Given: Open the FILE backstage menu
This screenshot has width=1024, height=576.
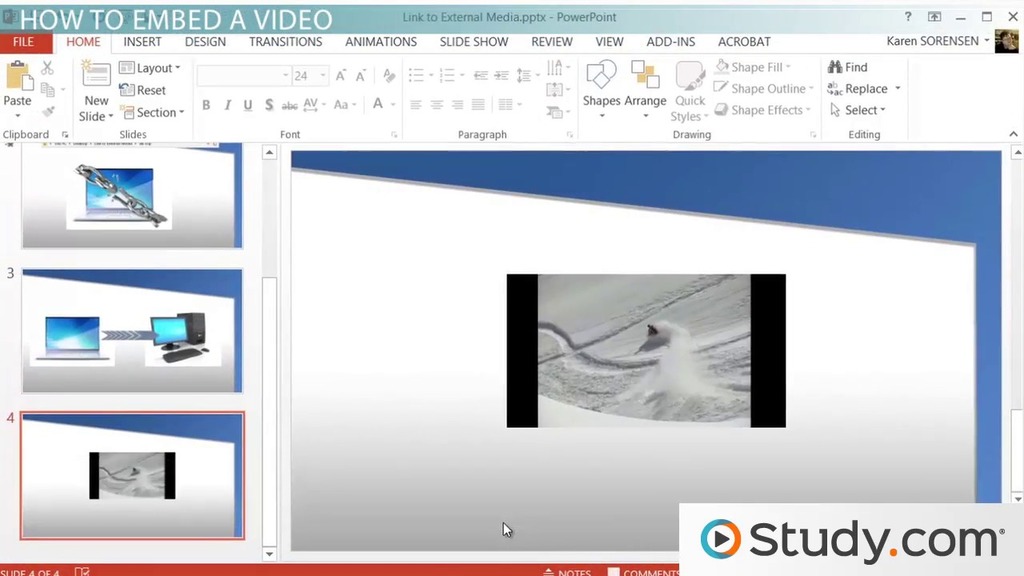Looking at the screenshot, I should click(23, 42).
